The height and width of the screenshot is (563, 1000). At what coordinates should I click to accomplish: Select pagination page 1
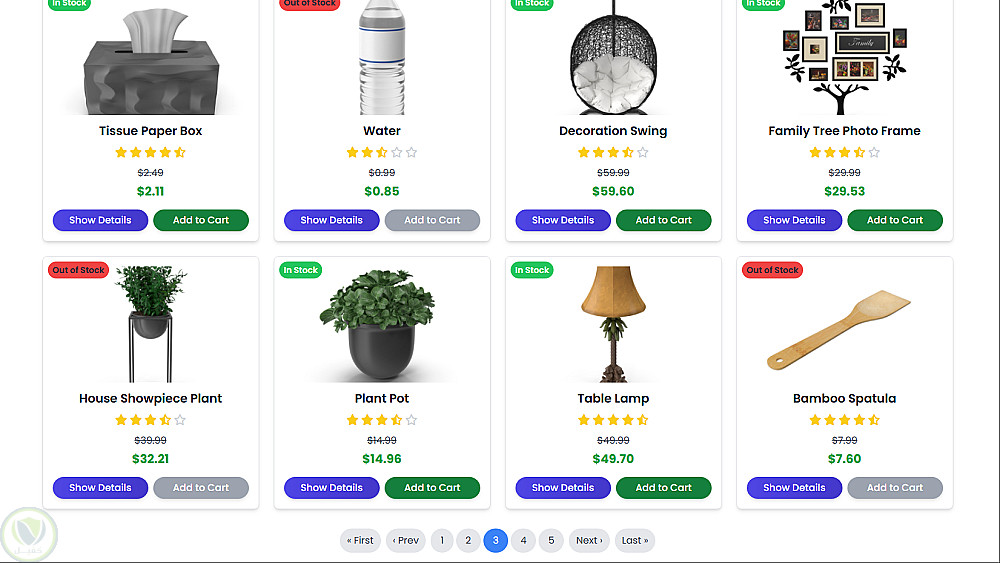click(442, 541)
